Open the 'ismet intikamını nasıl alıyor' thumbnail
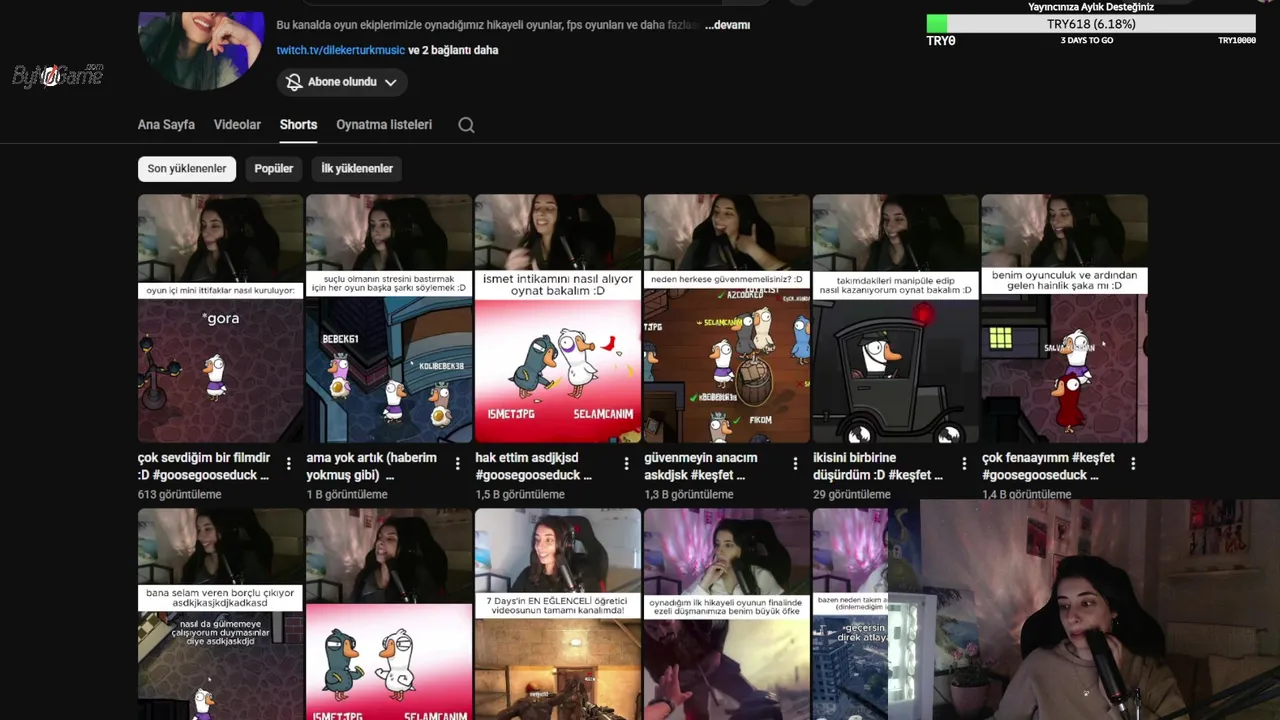The width and height of the screenshot is (1280, 720). [x=558, y=318]
